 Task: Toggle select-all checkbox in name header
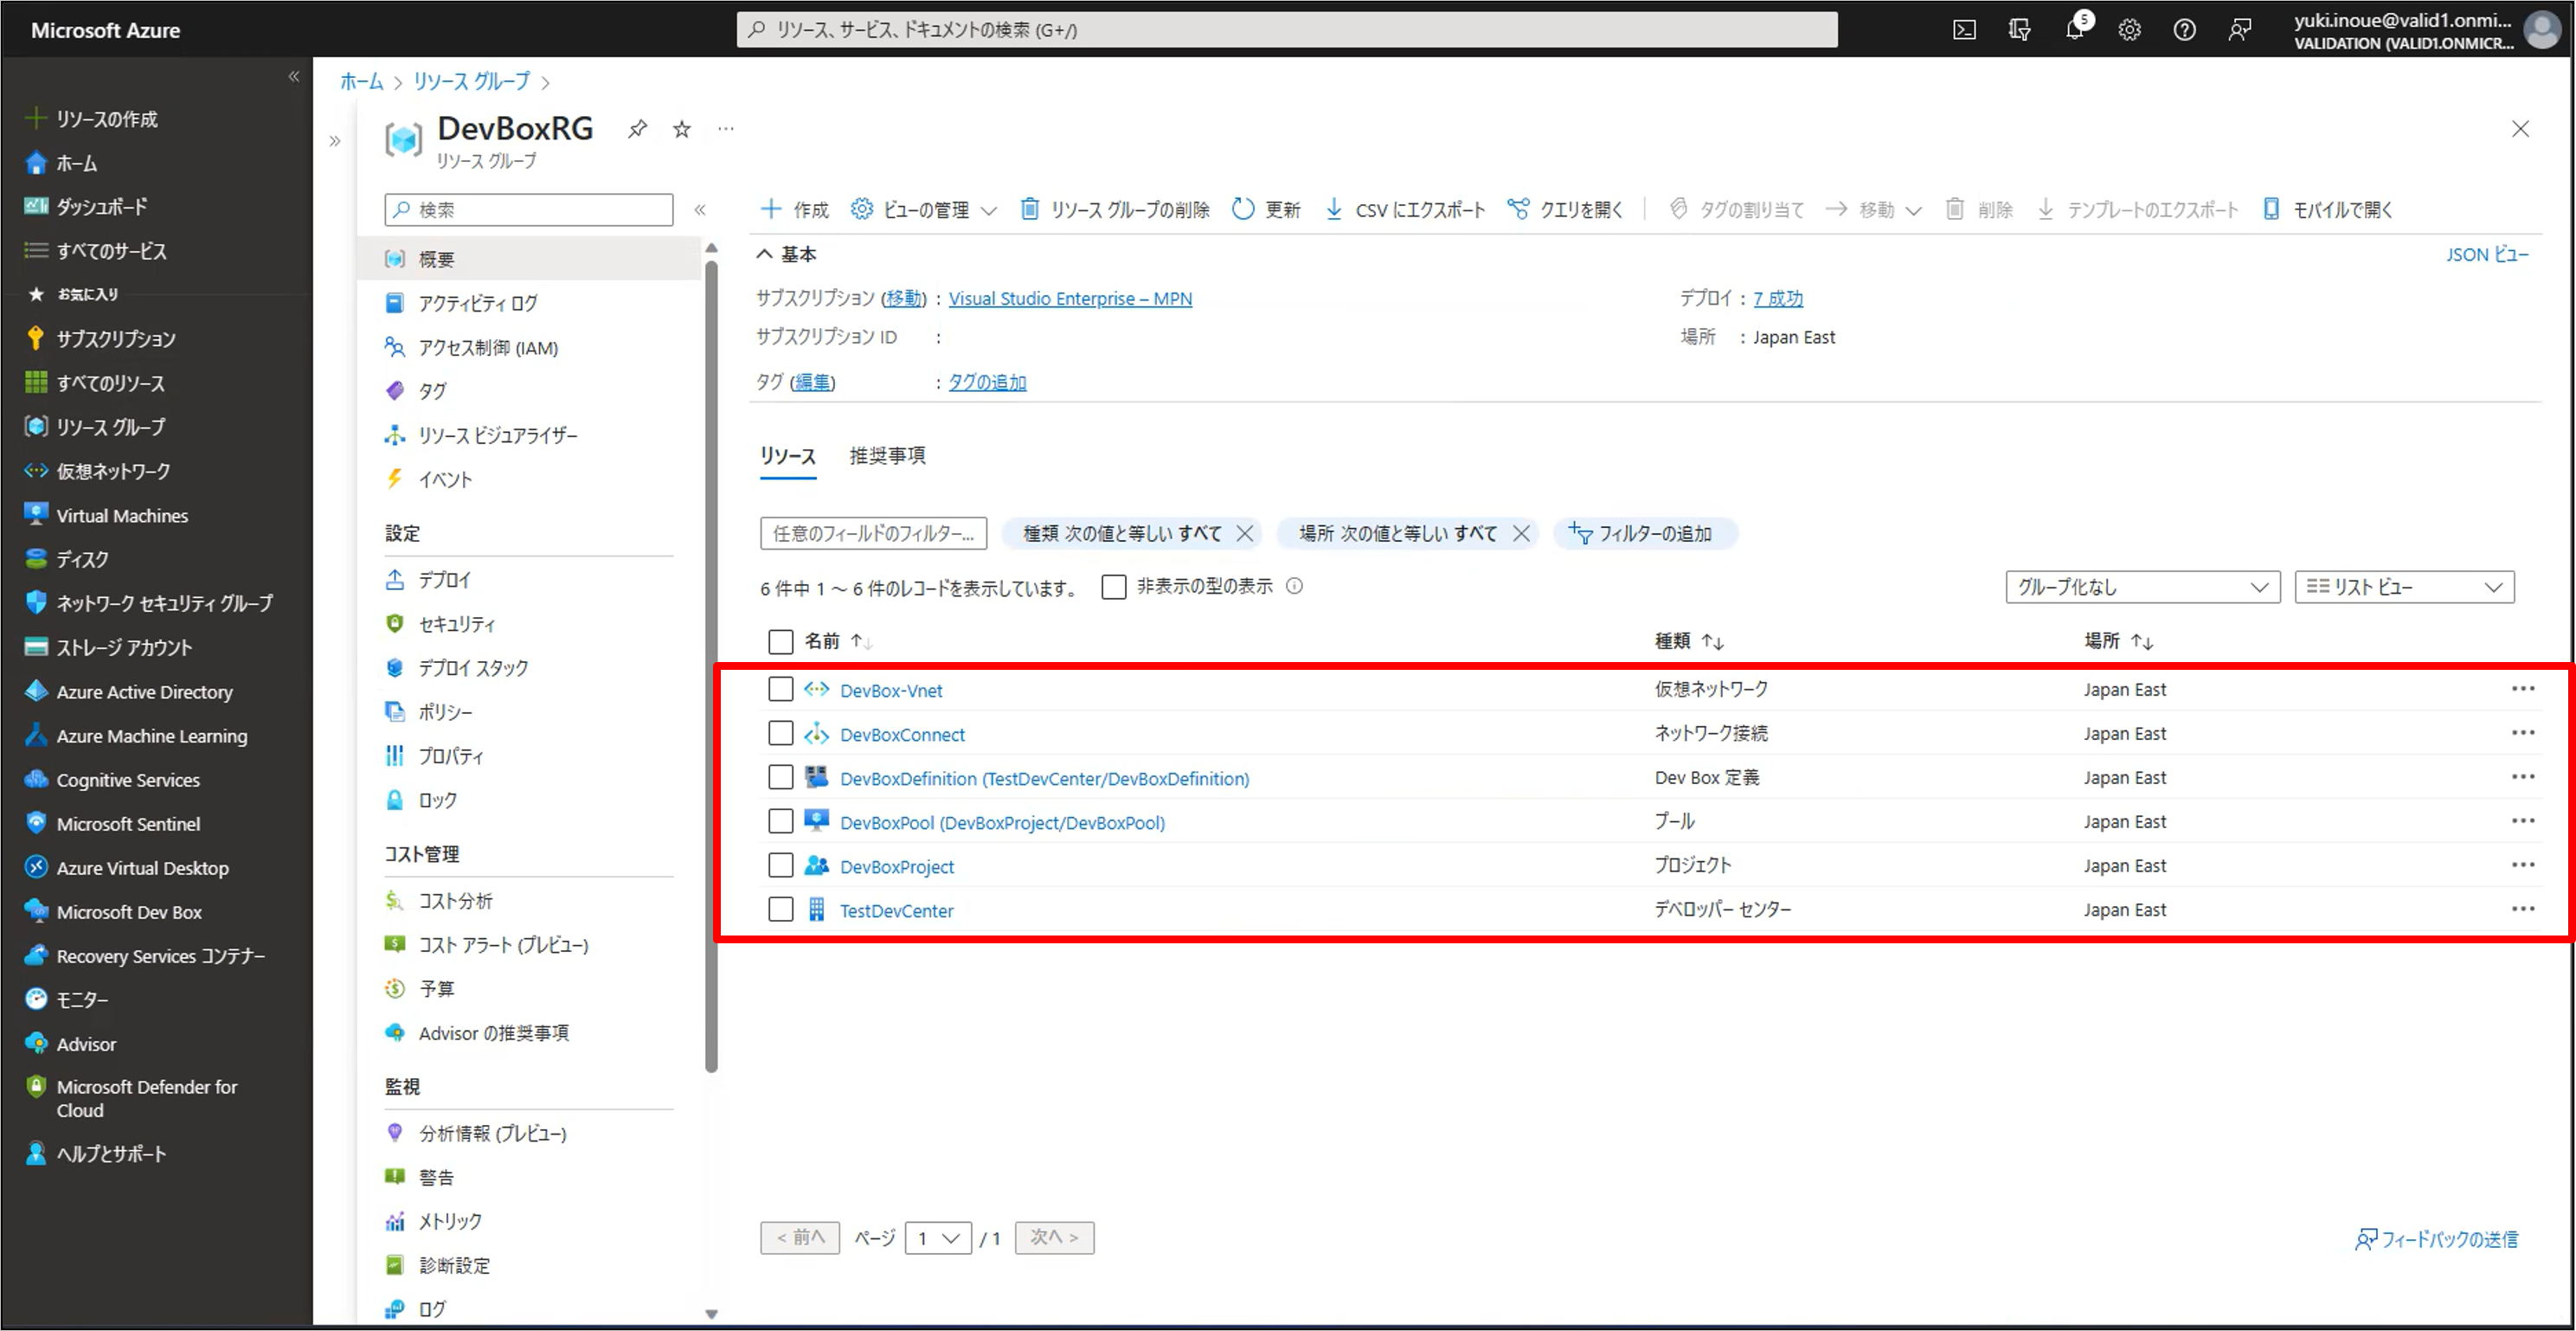point(781,641)
